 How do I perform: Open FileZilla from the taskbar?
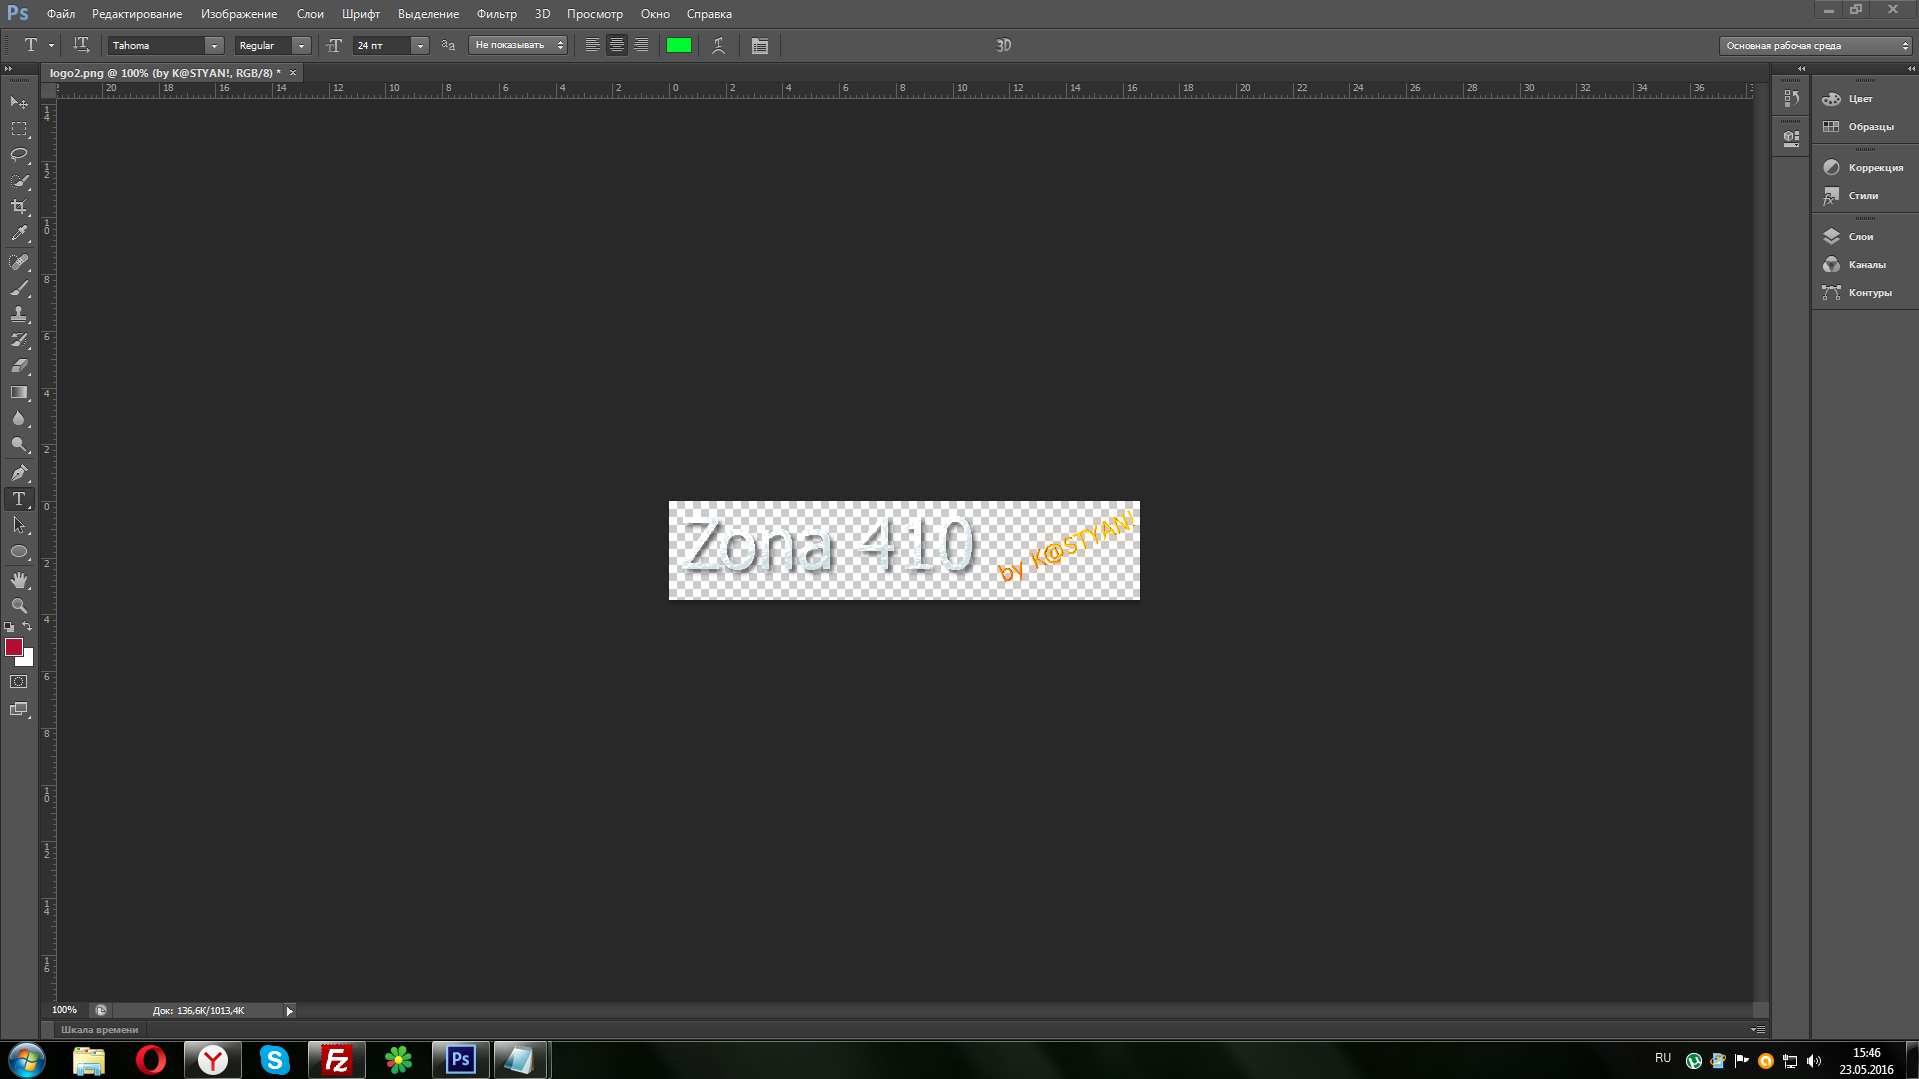[336, 1060]
